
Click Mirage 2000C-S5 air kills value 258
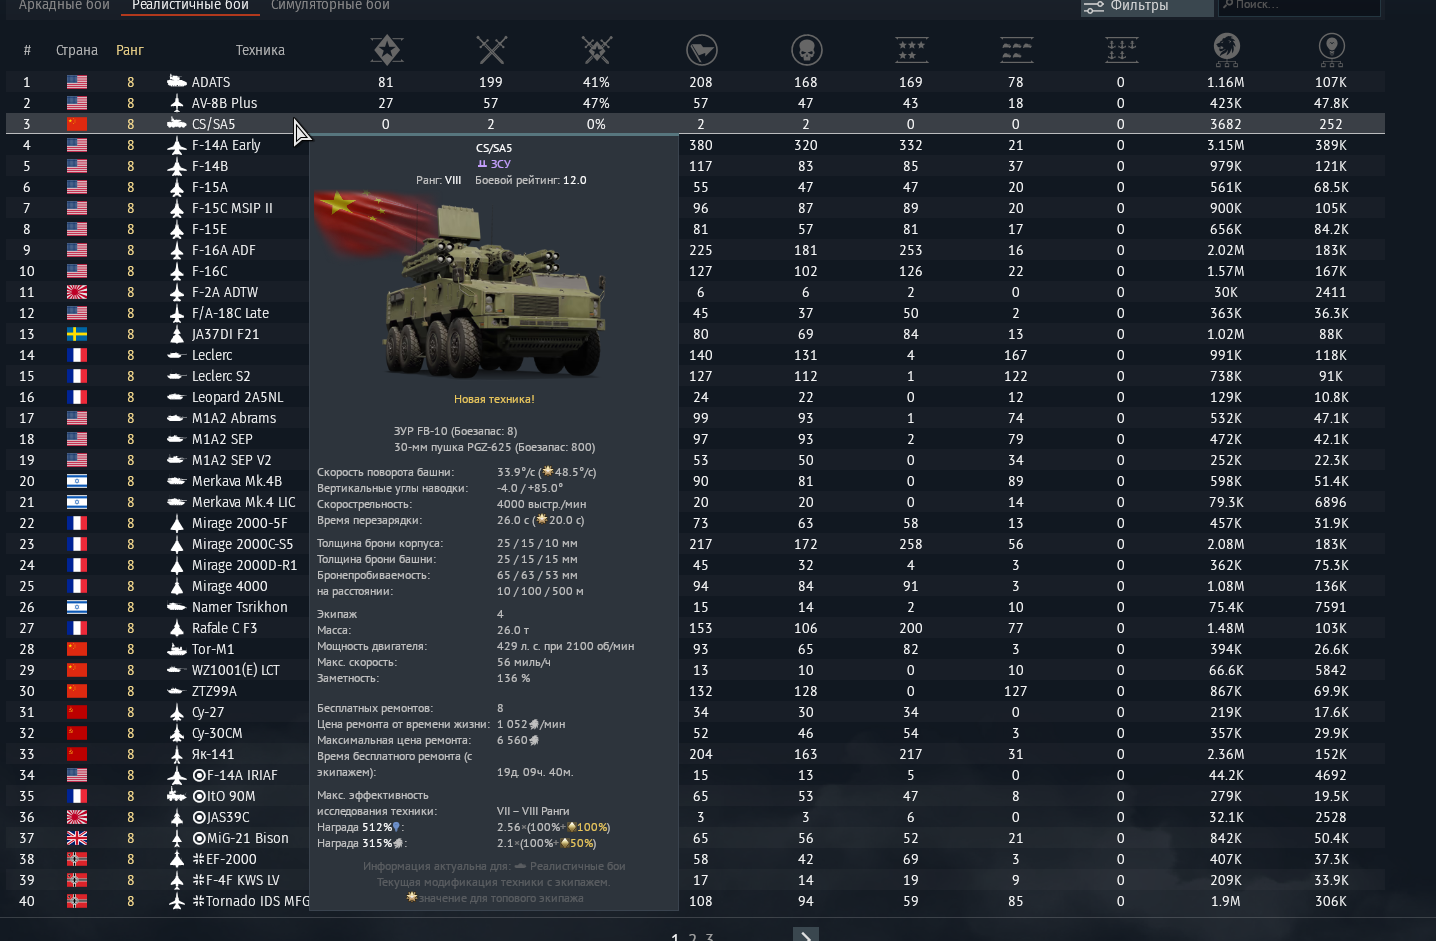(x=911, y=544)
